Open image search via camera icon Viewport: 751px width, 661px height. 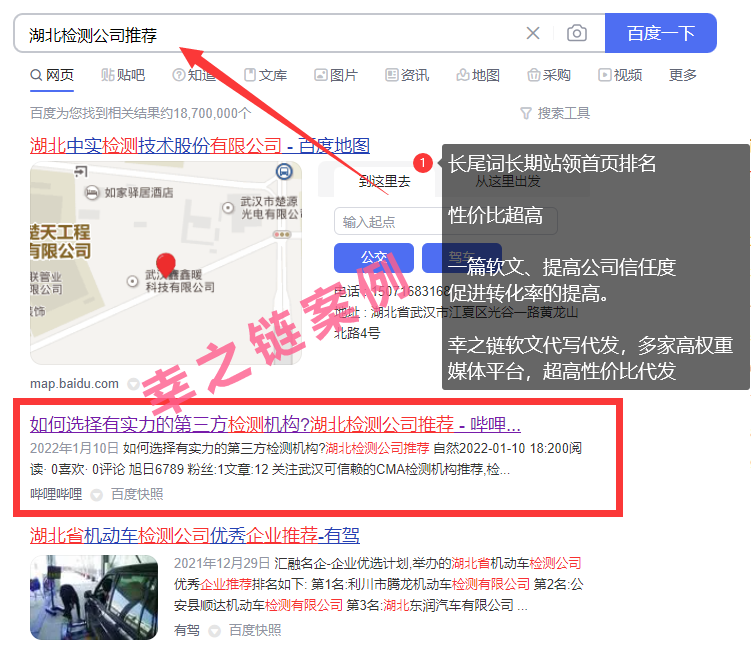[577, 33]
